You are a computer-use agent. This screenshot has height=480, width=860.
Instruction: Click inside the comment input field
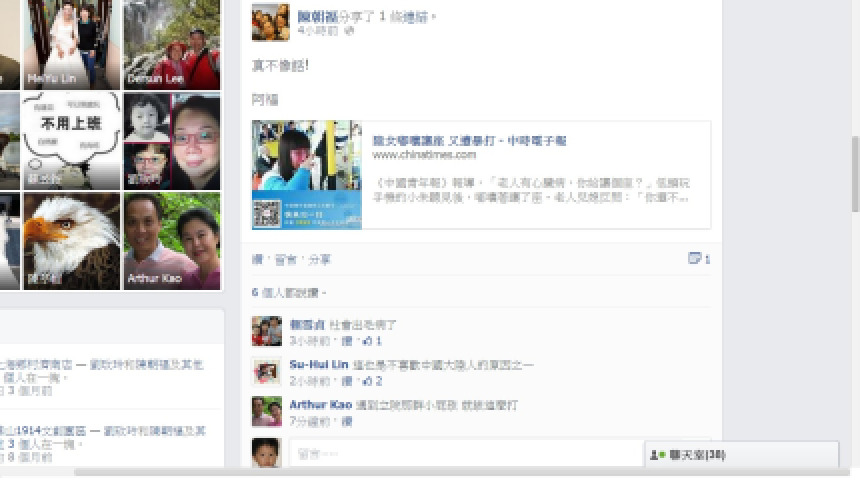[x=466, y=453]
